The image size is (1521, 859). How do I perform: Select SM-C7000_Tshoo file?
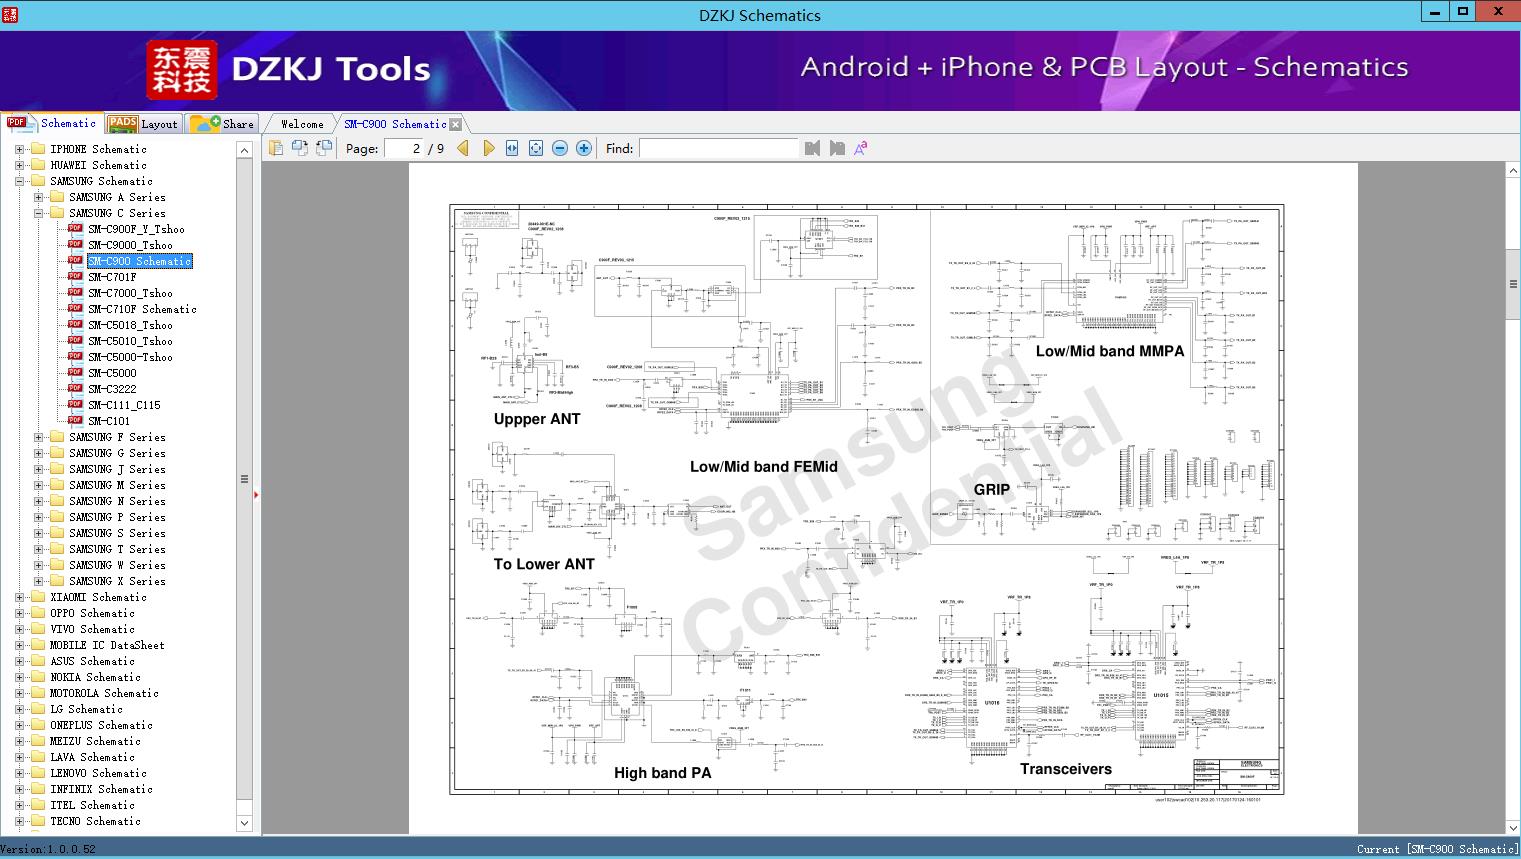tap(130, 293)
